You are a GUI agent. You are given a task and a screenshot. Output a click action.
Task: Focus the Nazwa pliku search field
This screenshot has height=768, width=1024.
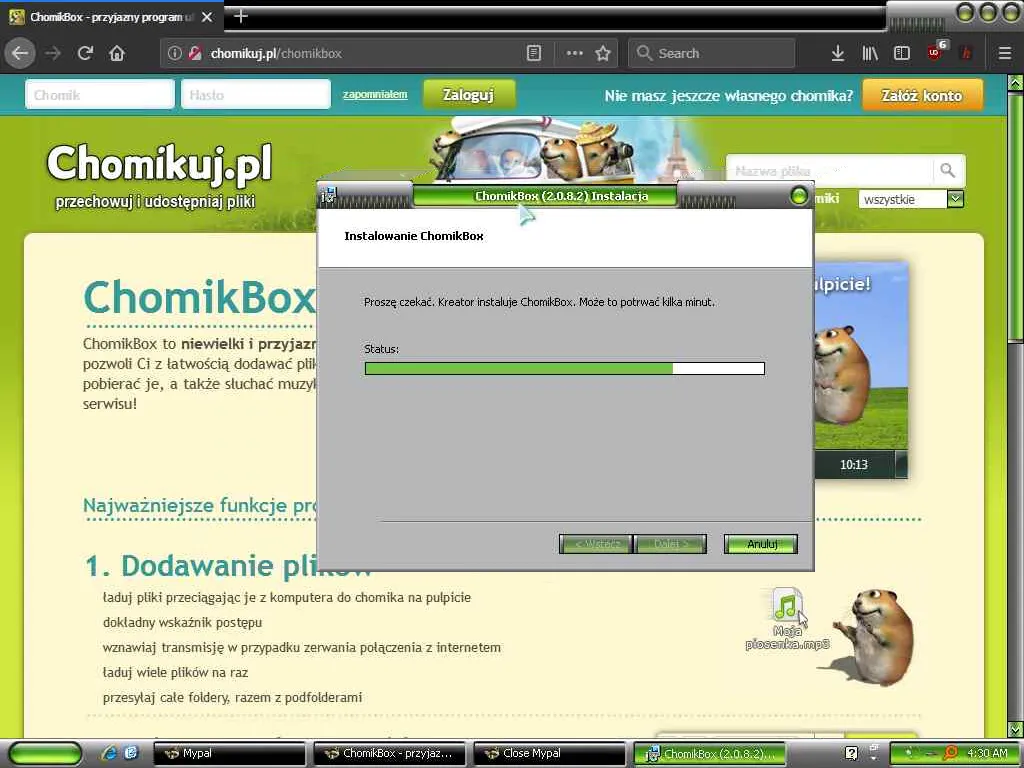click(x=829, y=170)
